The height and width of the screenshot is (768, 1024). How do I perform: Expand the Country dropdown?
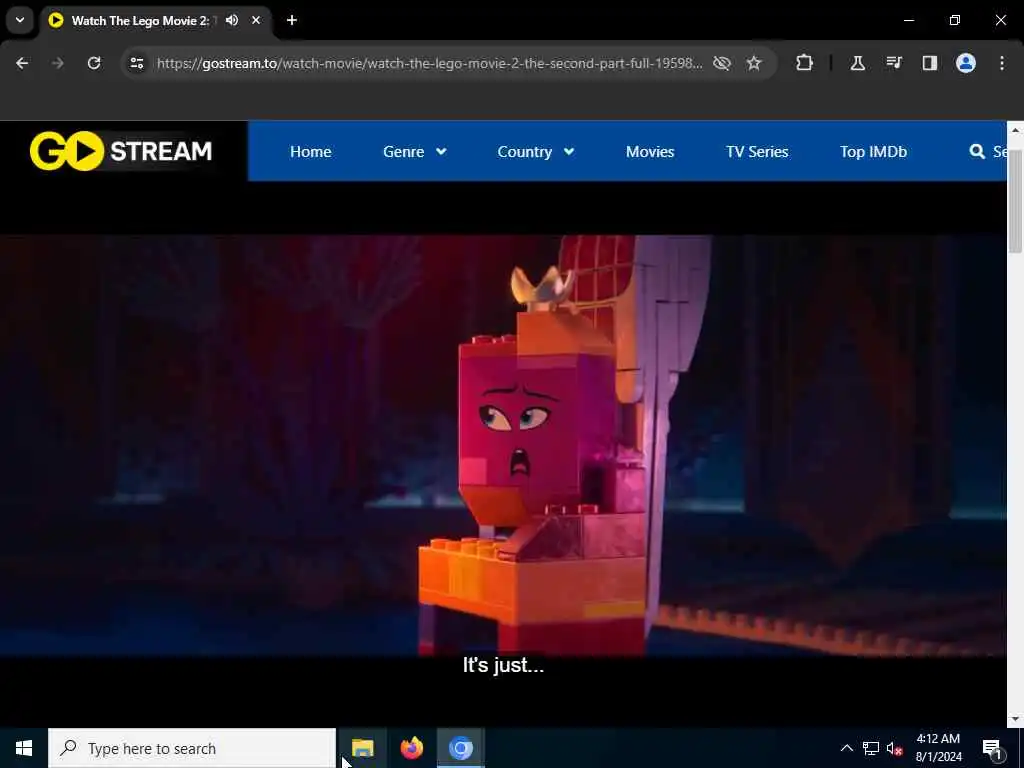pos(536,152)
